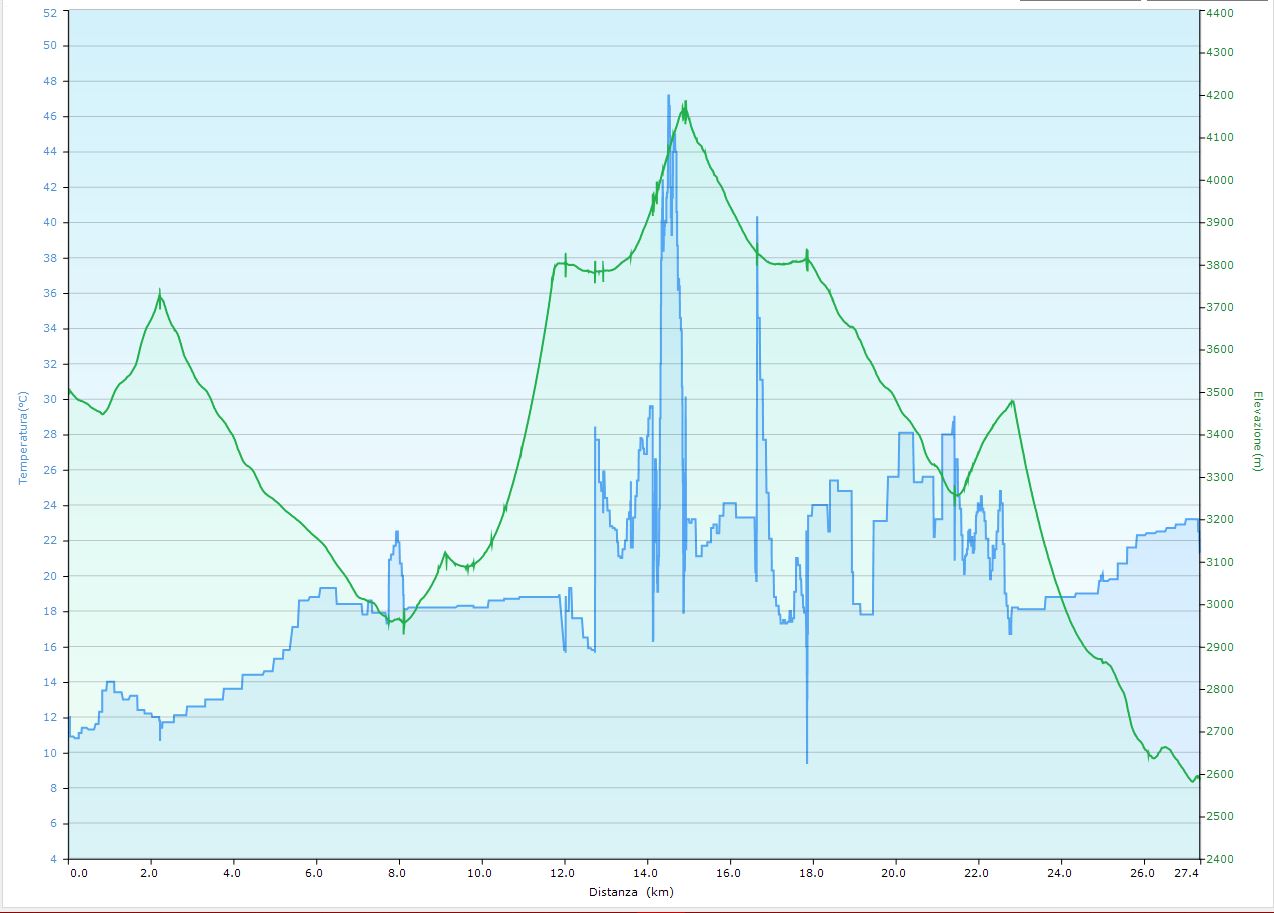This screenshot has height=913, width=1274.
Task: Click the 3500 elevation axis label
Action: (x=1219, y=393)
